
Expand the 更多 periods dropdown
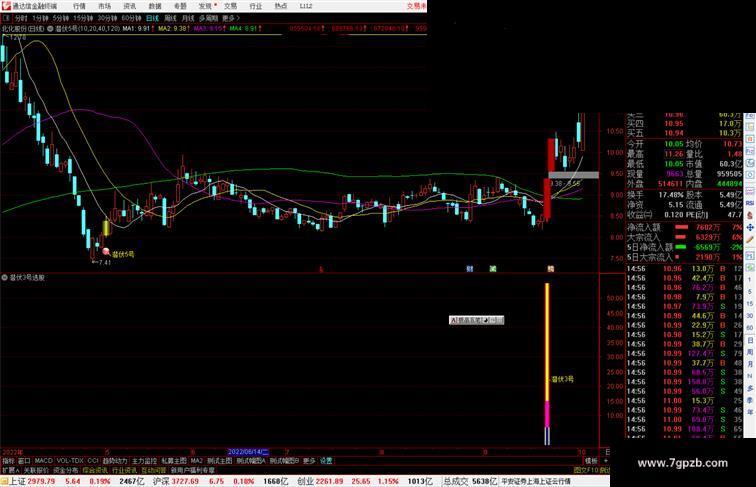[230, 18]
